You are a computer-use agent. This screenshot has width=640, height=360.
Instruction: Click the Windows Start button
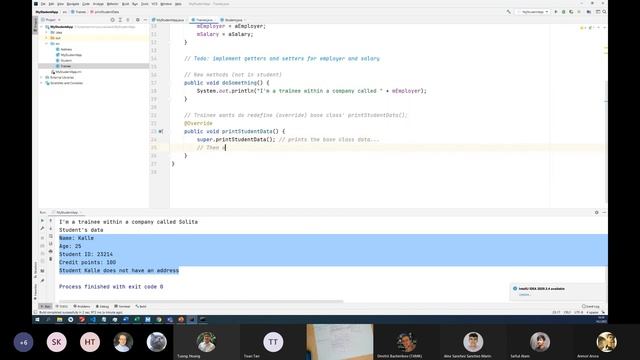point(37,320)
